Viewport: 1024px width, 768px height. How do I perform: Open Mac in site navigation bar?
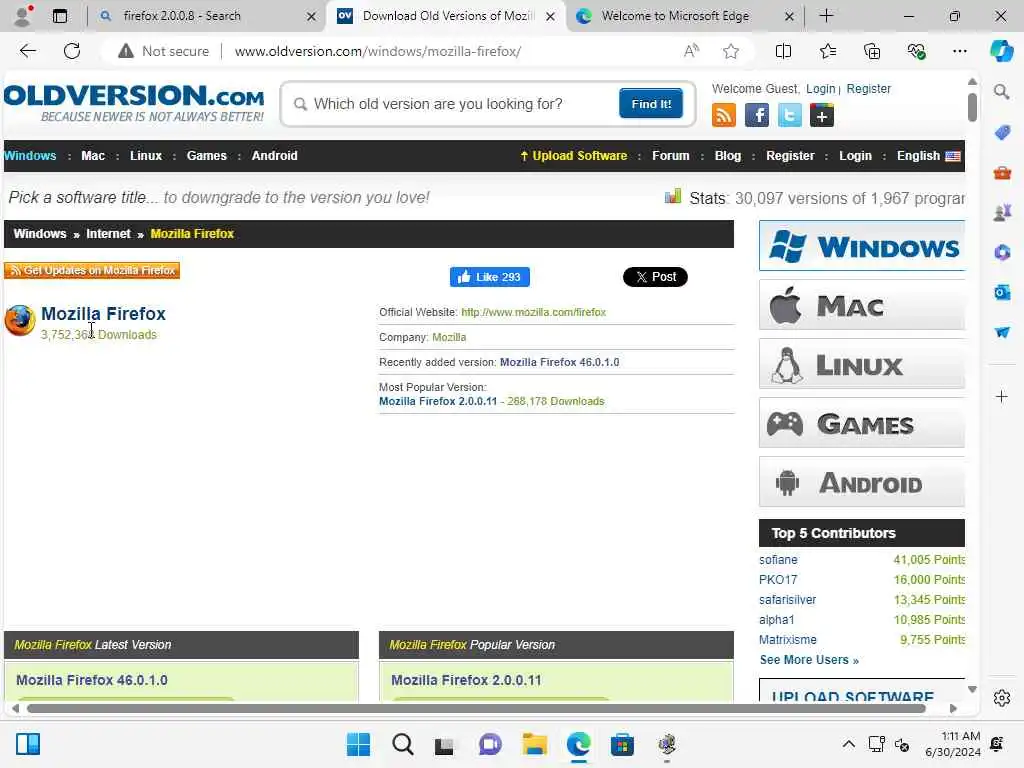coord(93,155)
